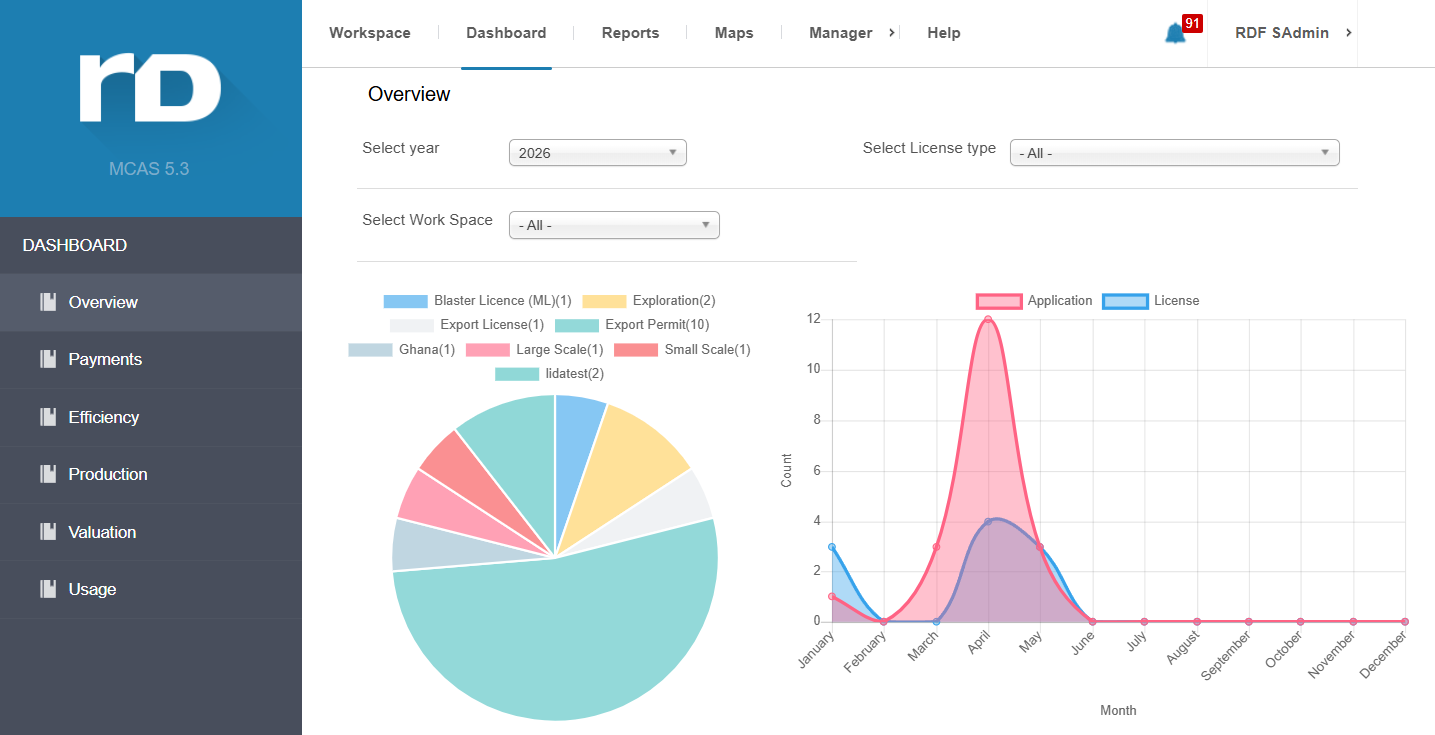Viewport: 1435px width, 735px height.
Task: Click the rD logo
Action: coord(150,87)
